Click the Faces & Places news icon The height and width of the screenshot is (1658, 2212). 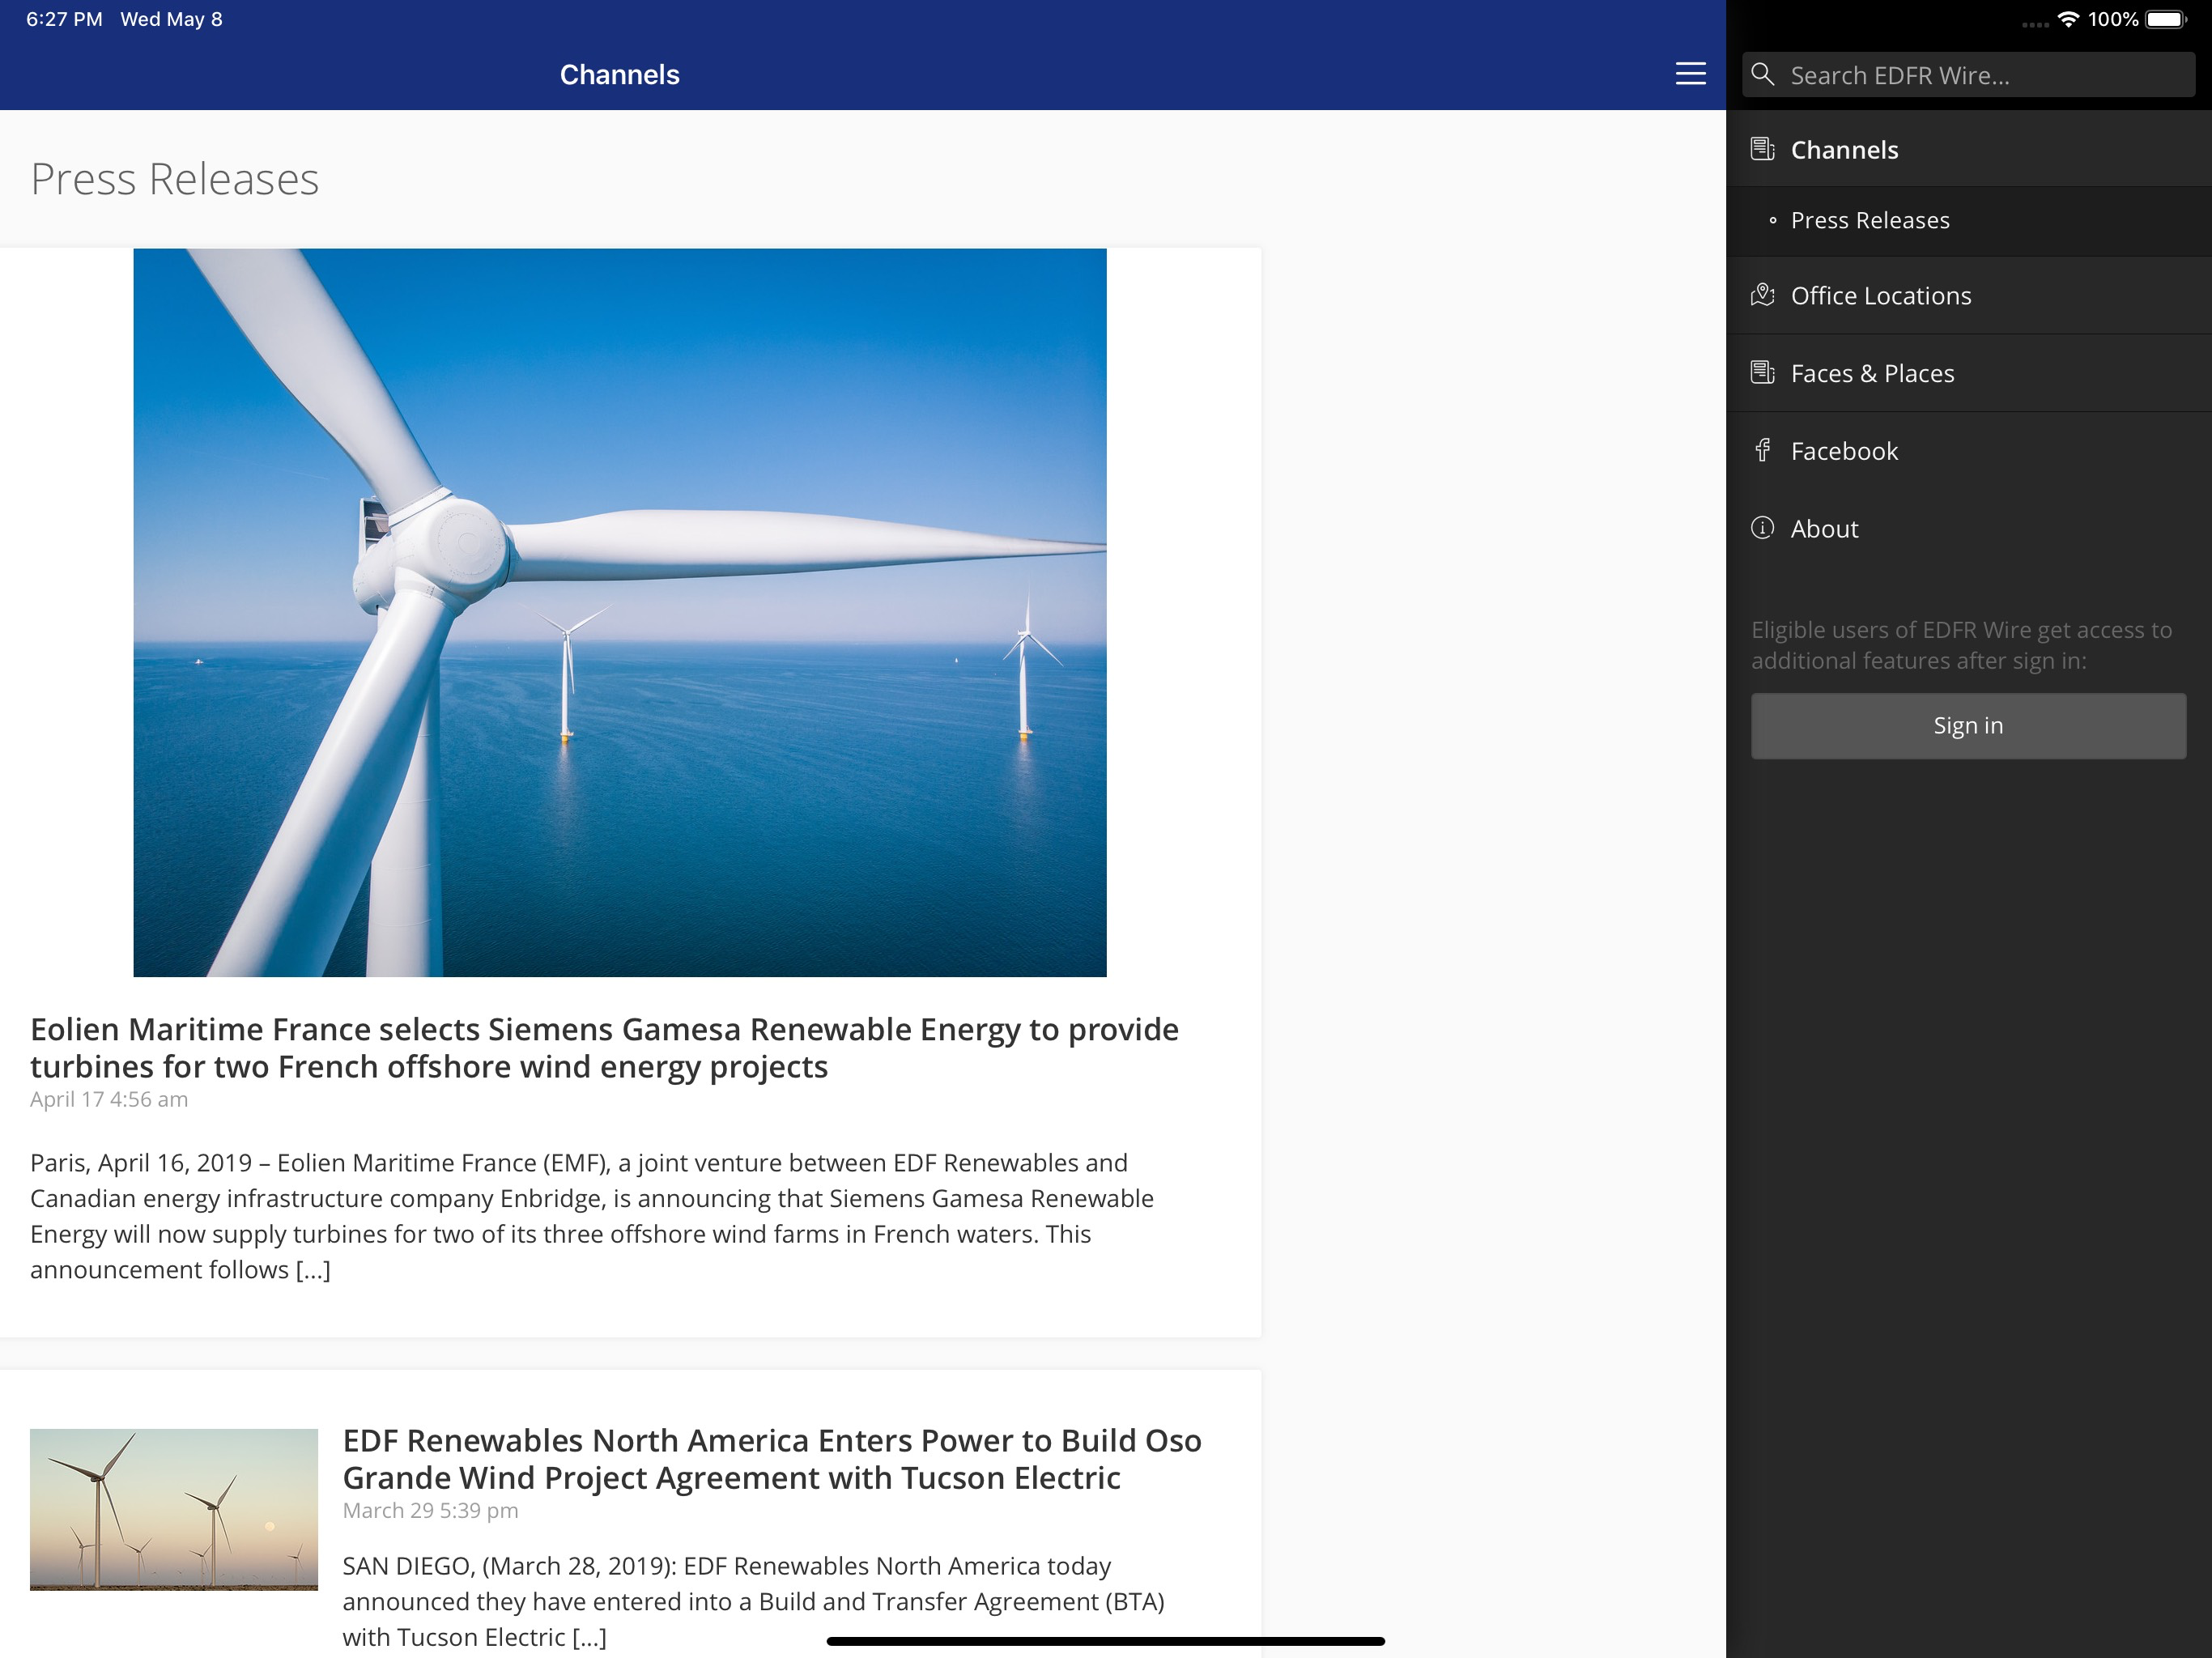click(x=1762, y=373)
